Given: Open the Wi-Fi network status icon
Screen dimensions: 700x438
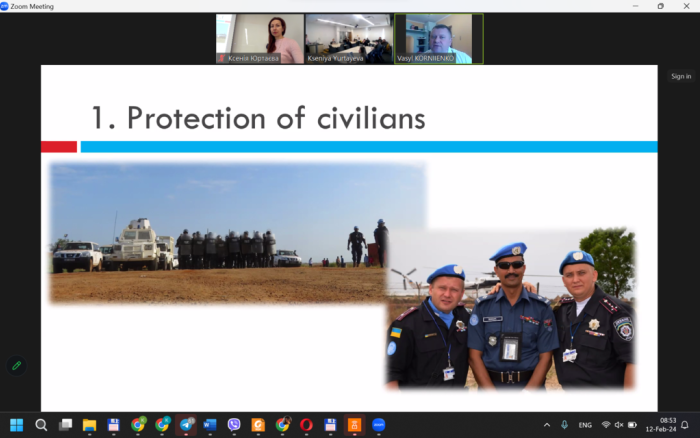Looking at the screenshot, I should click(x=606, y=425).
